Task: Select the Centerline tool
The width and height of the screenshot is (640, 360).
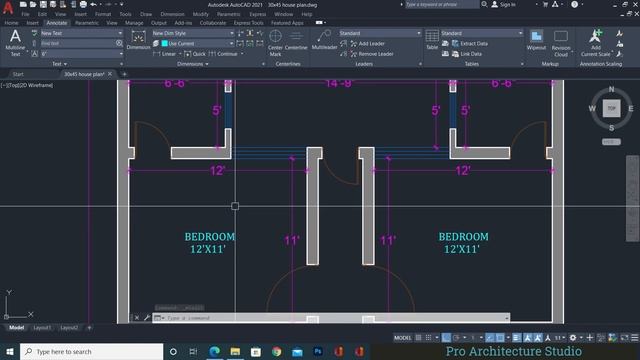Action: pyautogui.click(x=296, y=40)
